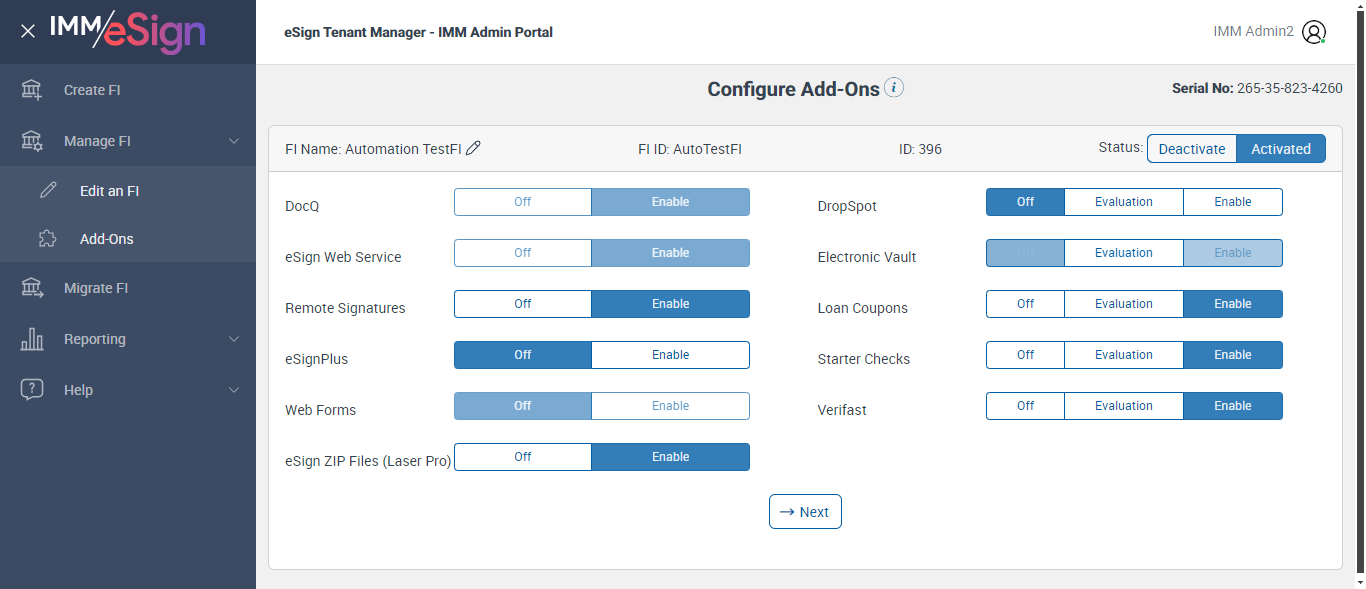Click the Deactivate status button
This screenshot has width=1366, height=589.
click(x=1191, y=149)
